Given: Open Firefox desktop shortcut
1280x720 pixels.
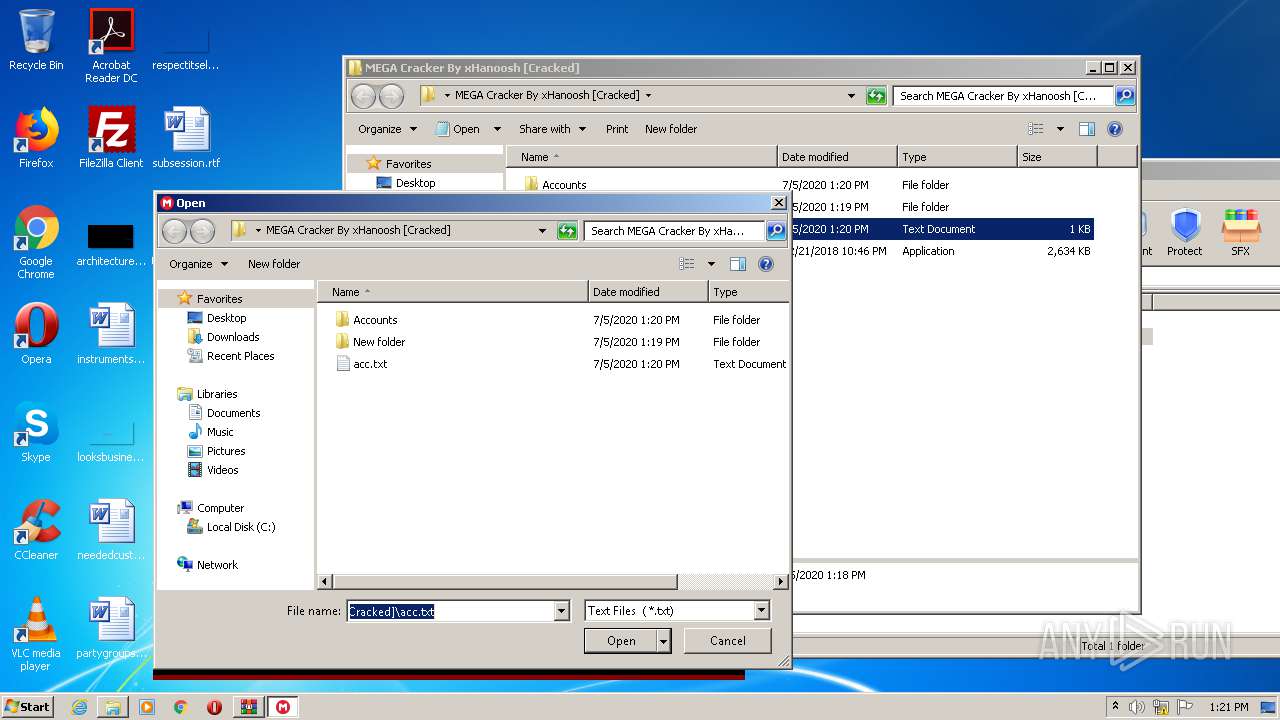Looking at the screenshot, I should click(x=36, y=137).
